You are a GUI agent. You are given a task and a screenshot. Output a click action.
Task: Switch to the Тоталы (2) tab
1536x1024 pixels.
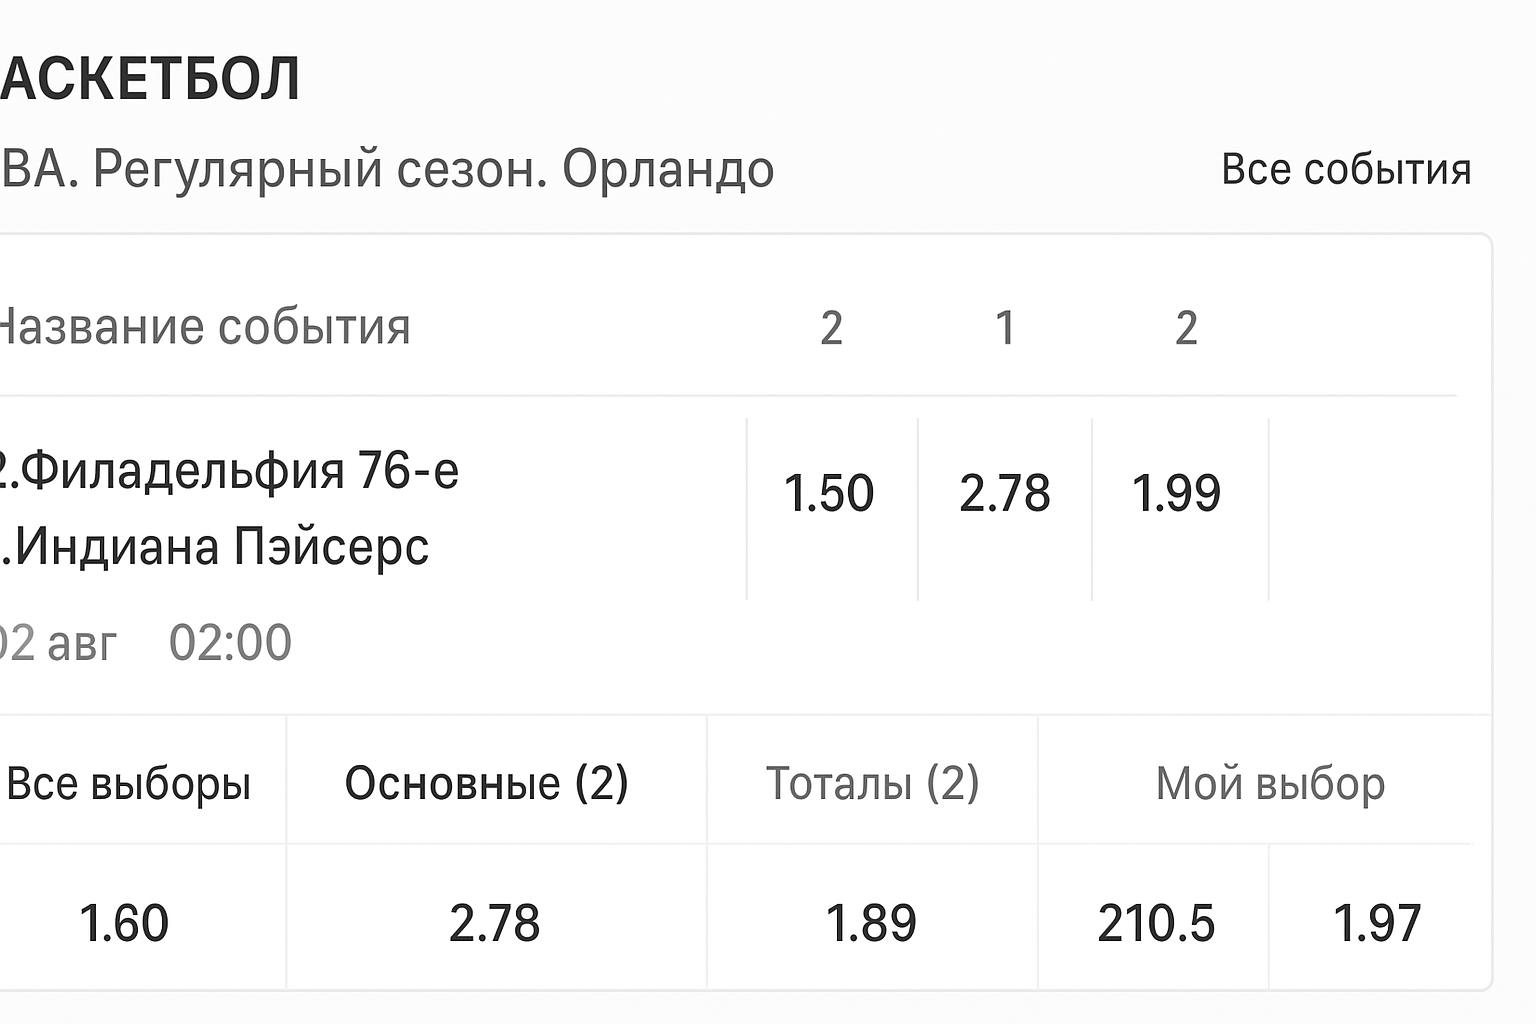[x=872, y=783]
